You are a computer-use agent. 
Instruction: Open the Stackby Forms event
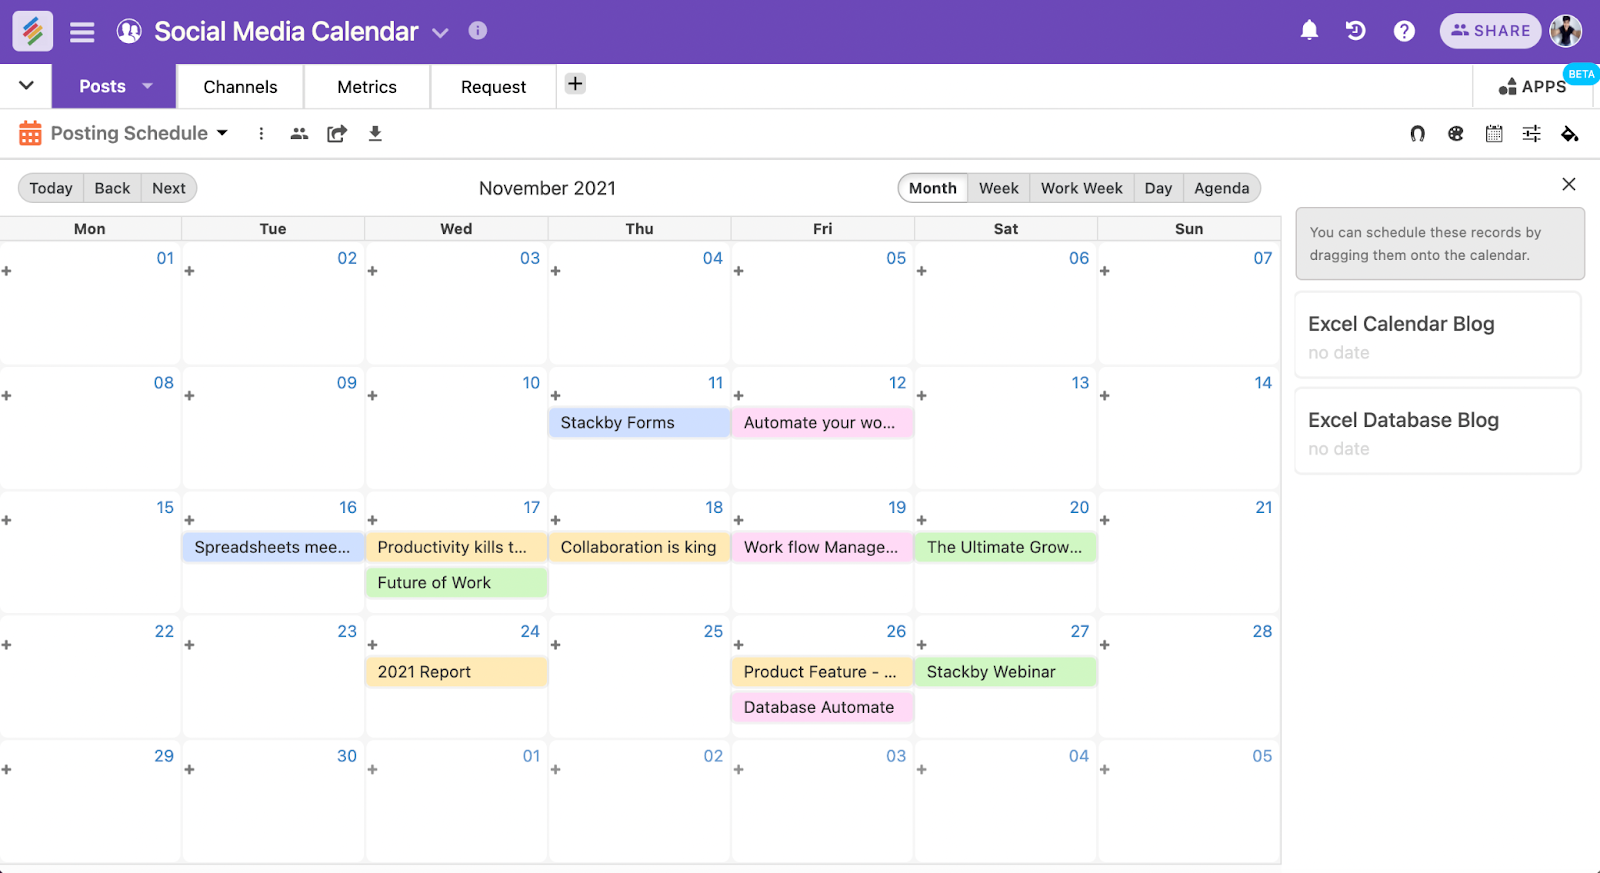(x=639, y=423)
